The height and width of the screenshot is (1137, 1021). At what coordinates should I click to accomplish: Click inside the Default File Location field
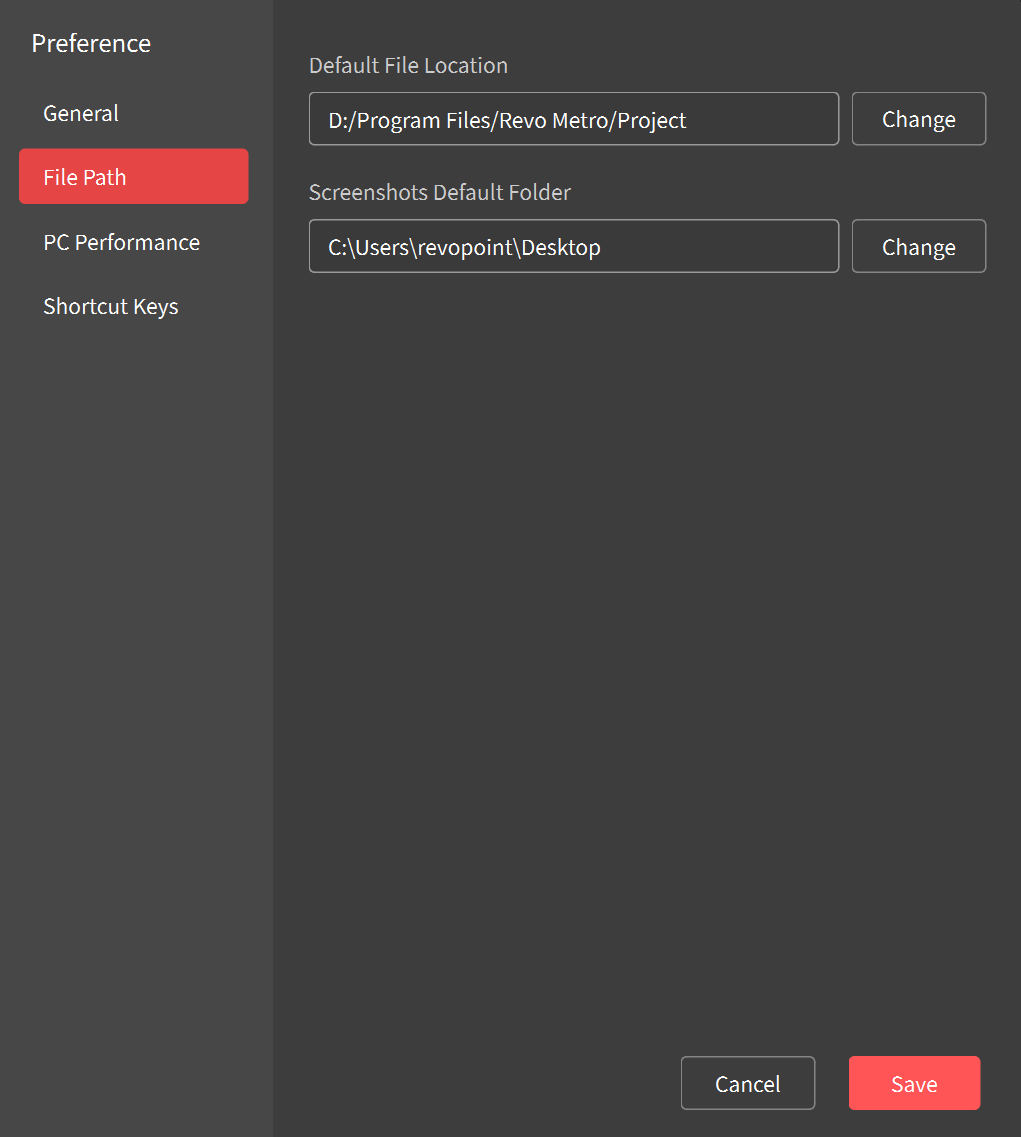click(x=573, y=118)
